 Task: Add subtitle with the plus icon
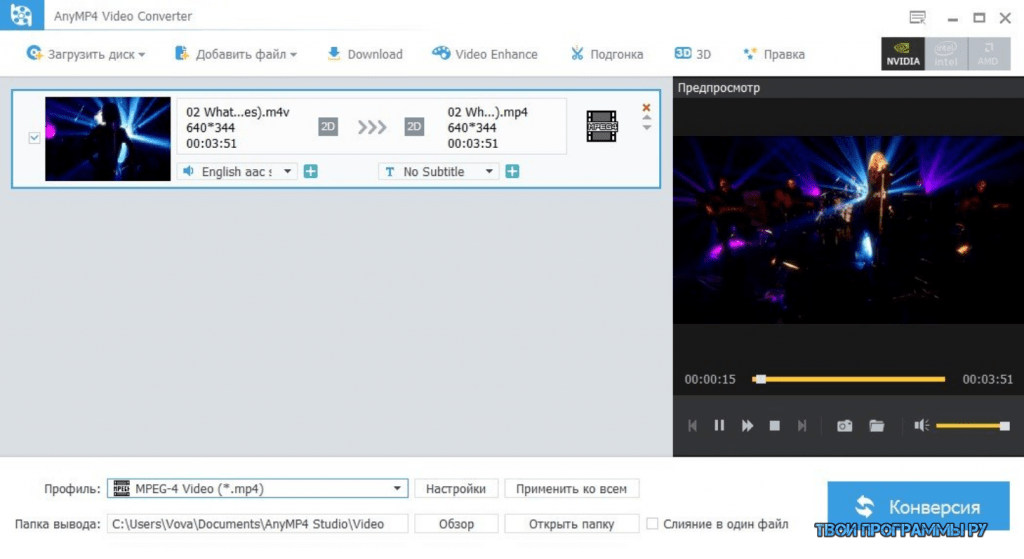click(512, 172)
